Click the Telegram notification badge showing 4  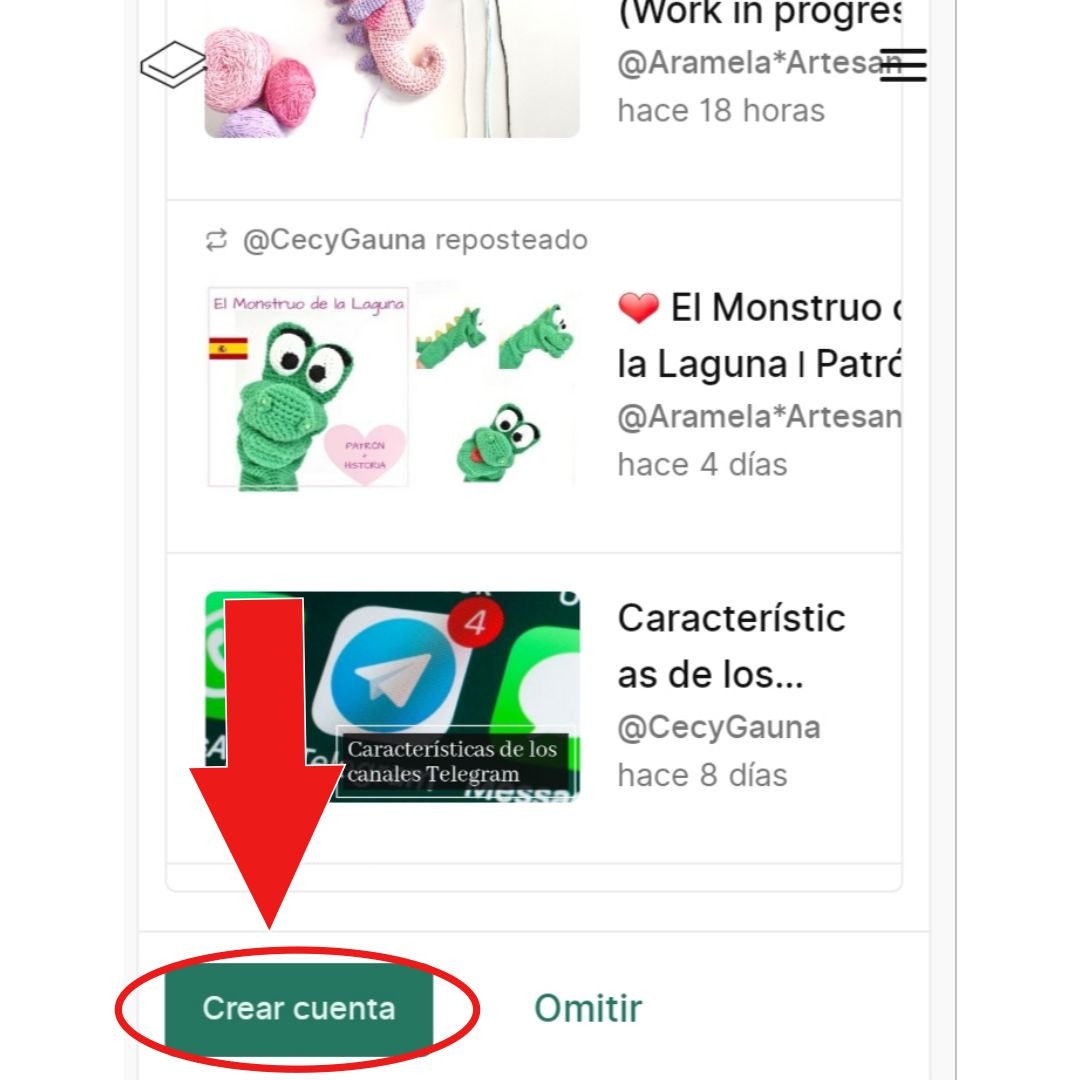click(476, 622)
